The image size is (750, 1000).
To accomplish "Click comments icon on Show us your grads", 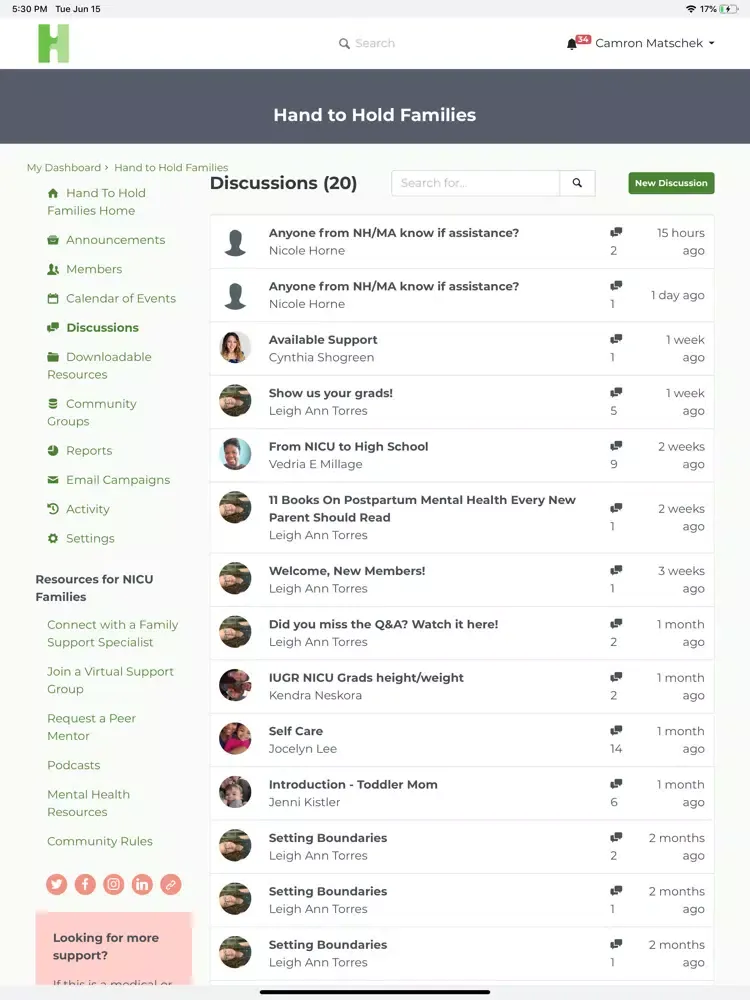I will 616,392.
